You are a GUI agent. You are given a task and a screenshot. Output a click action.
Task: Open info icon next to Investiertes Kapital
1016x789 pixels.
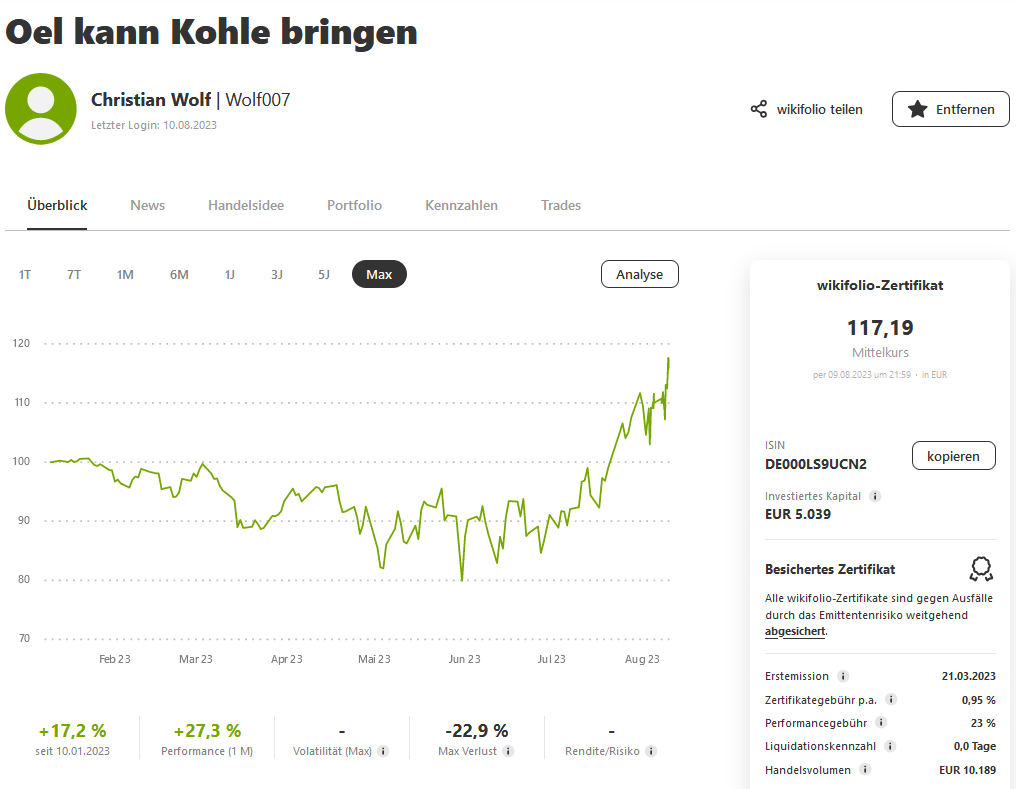875,496
